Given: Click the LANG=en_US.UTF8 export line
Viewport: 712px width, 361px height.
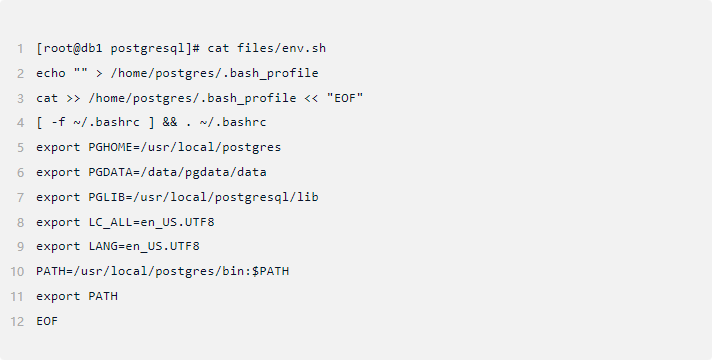Looking at the screenshot, I should (118, 247).
